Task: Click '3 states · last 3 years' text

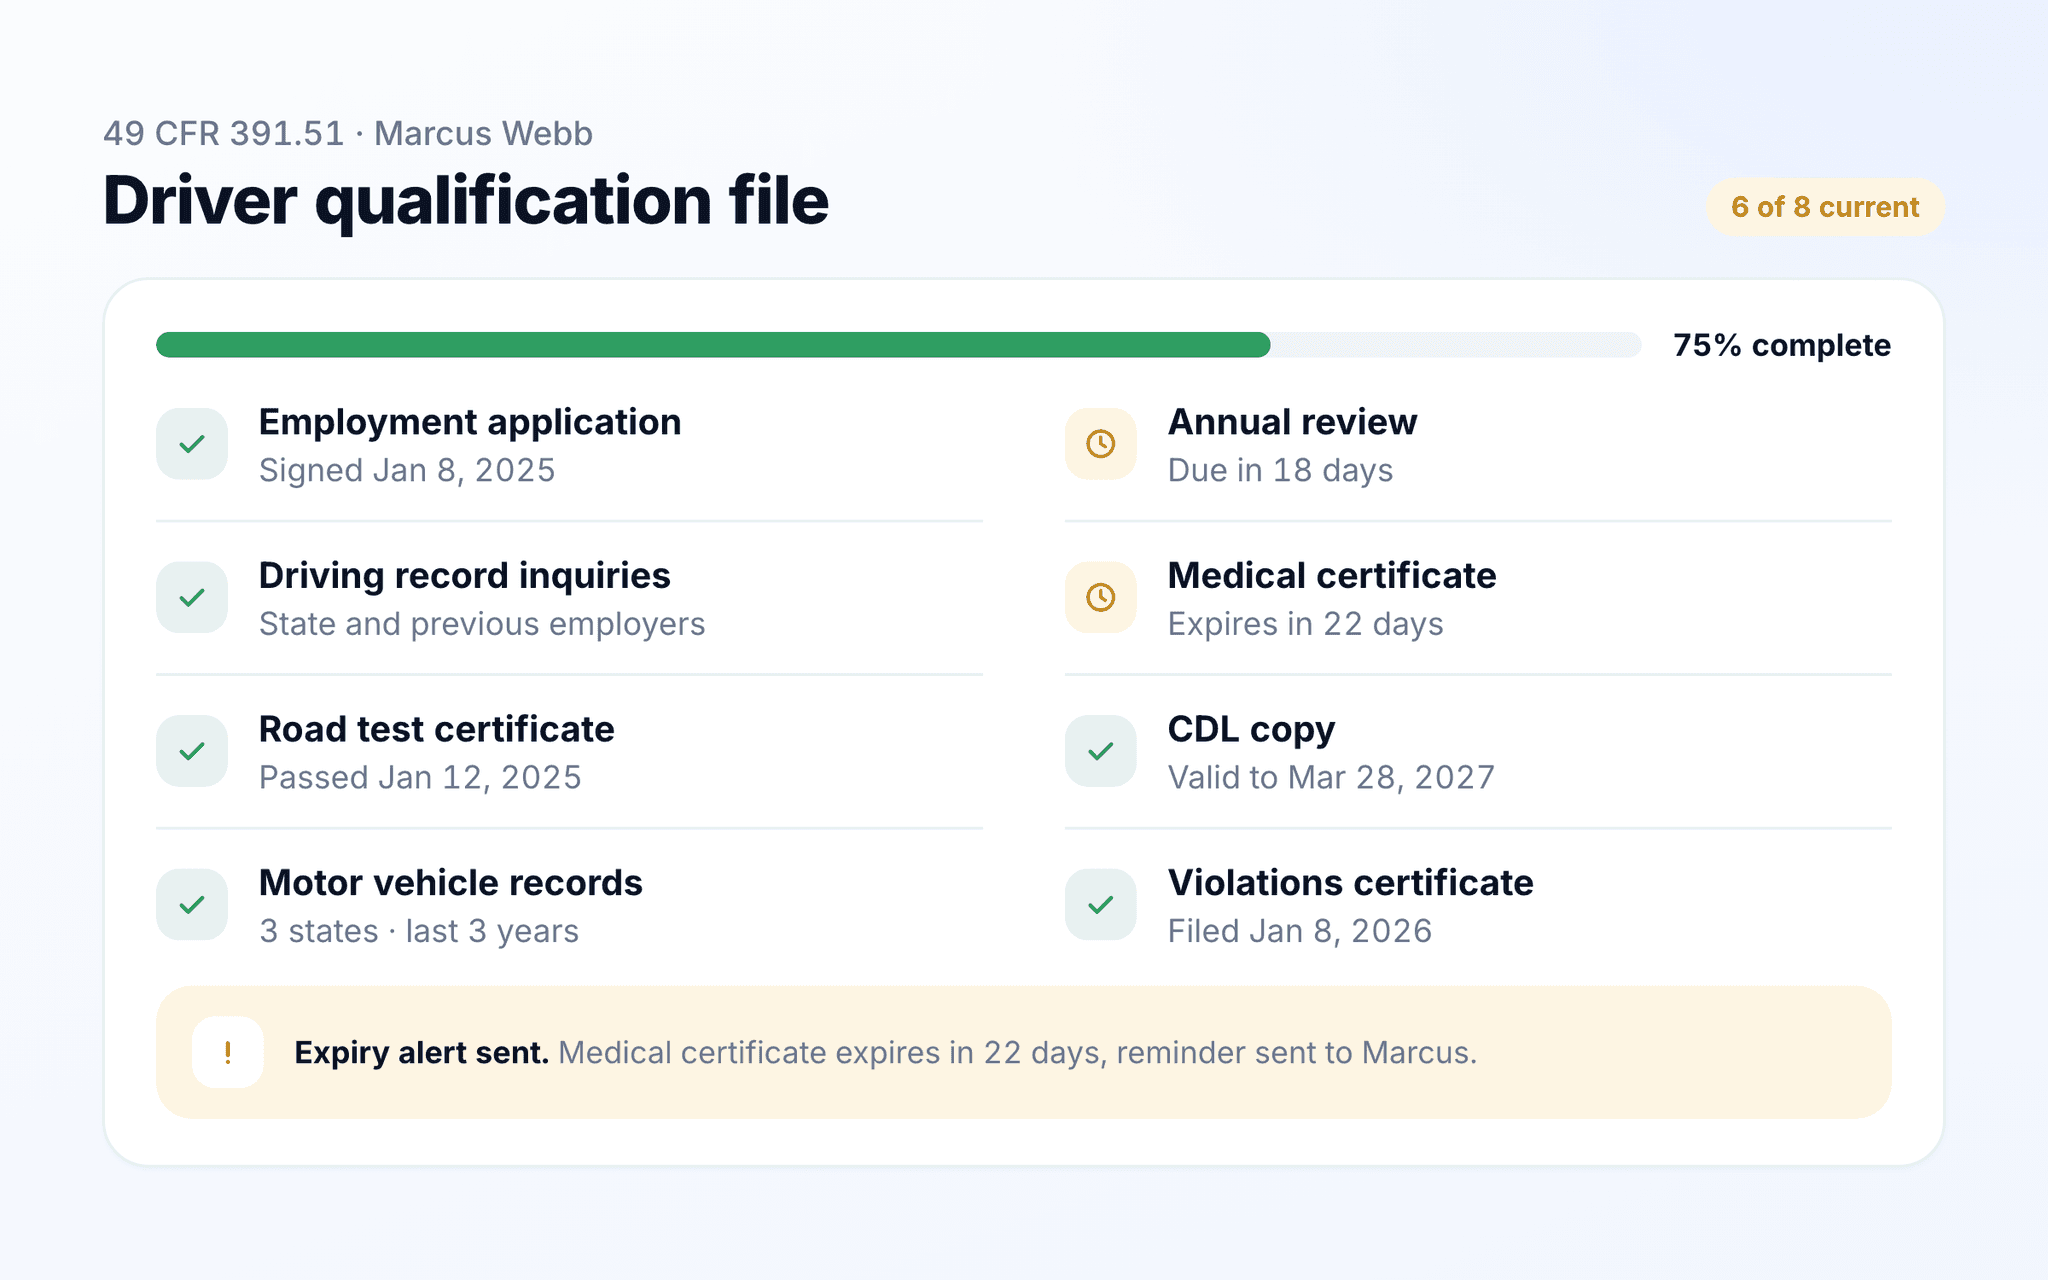Action: tap(419, 931)
